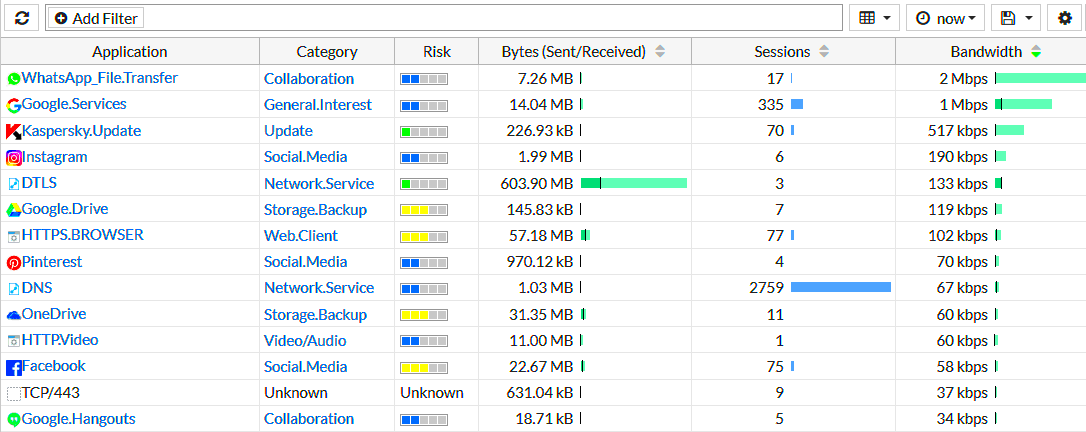Viewport: 1086px width, 432px height.
Task: Sort by Bytes (Sent/Received) column
Action: (584, 51)
